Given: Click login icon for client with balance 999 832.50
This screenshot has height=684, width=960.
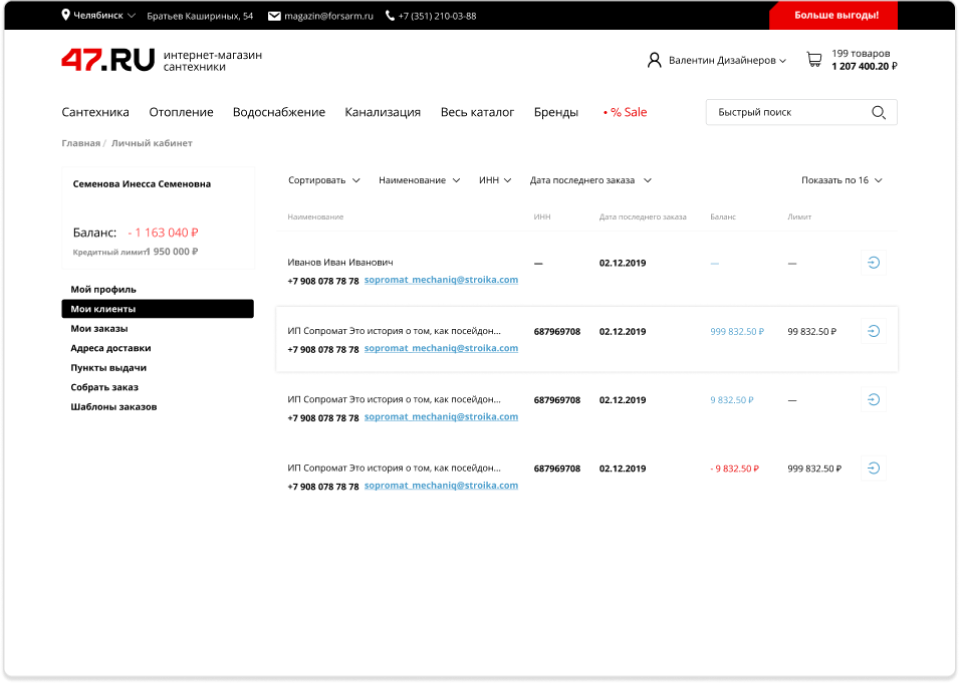Looking at the screenshot, I should pyautogui.click(x=873, y=331).
